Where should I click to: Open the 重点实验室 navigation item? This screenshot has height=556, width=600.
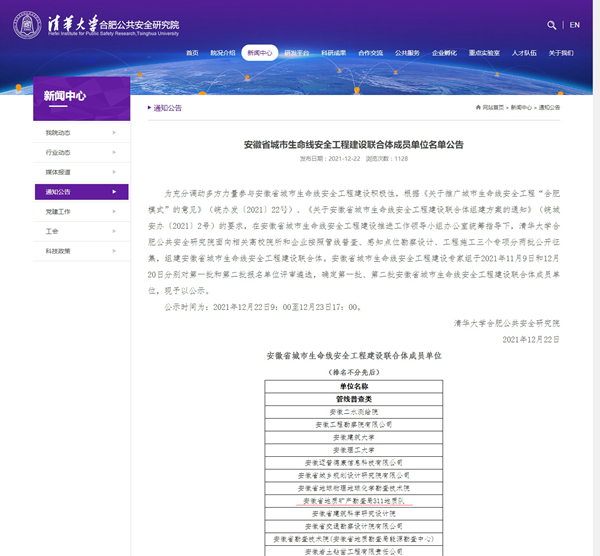484,53
